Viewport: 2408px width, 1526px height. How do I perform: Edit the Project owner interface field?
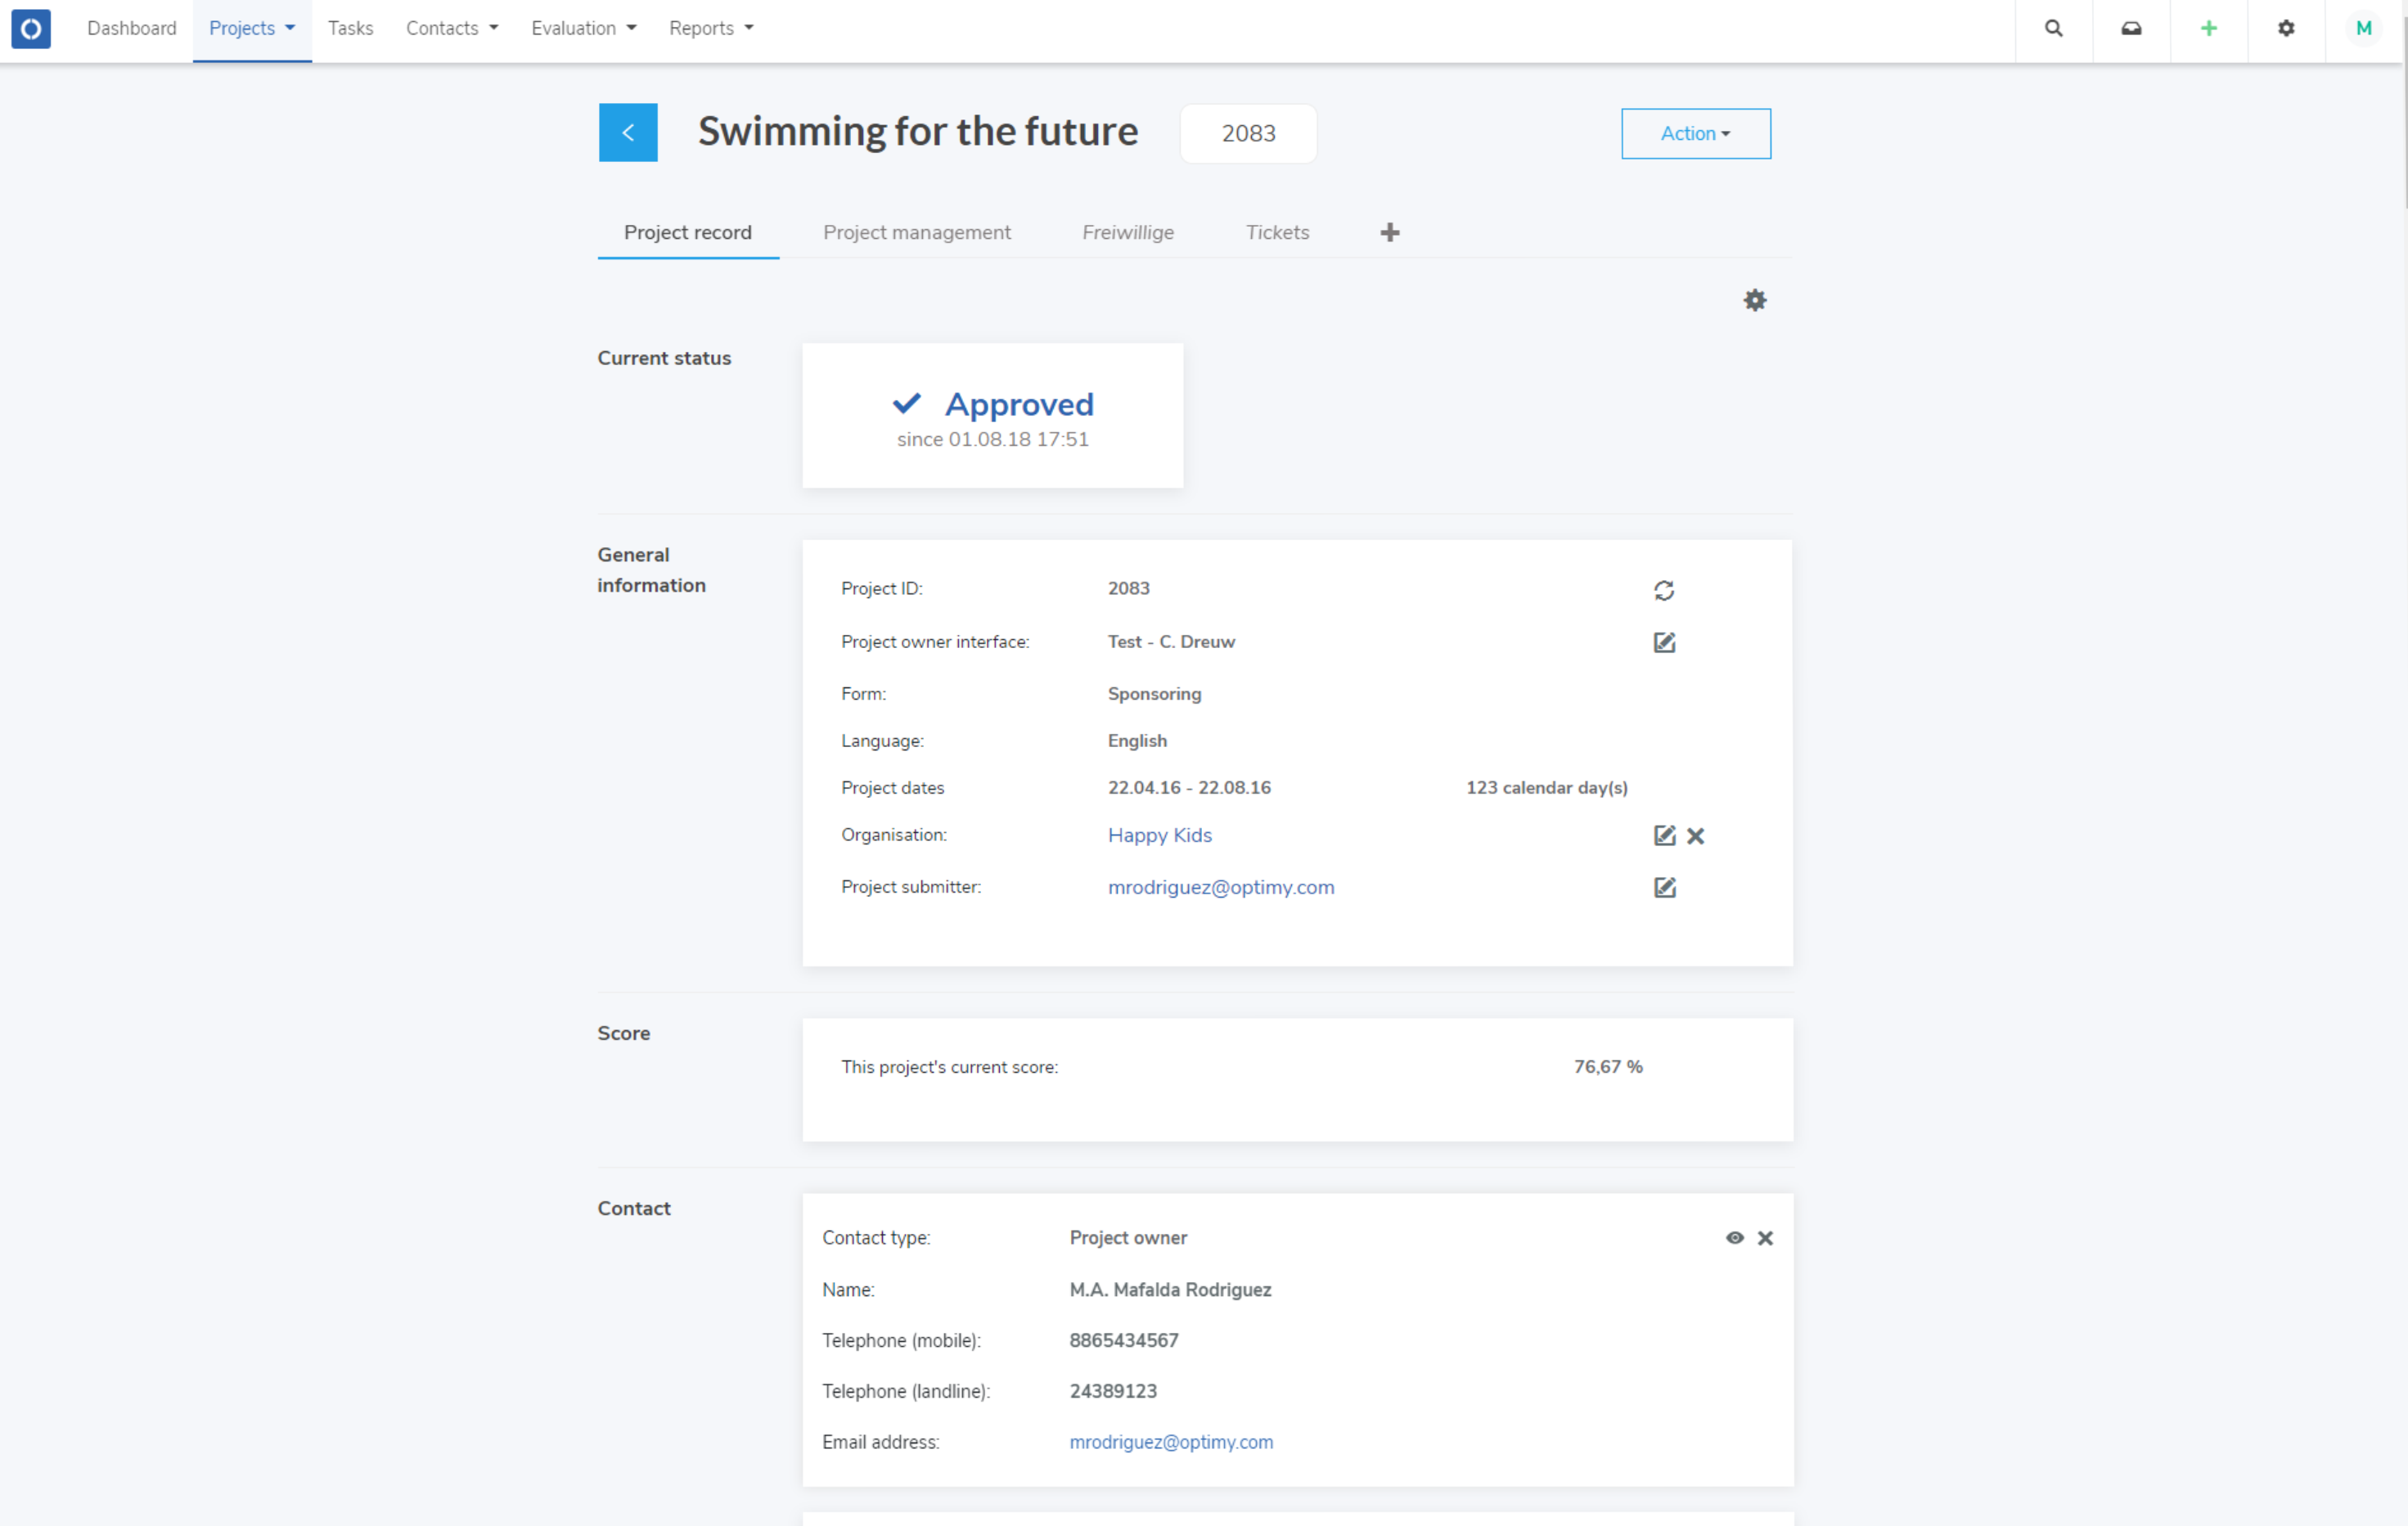pyautogui.click(x=1664, y=642)
